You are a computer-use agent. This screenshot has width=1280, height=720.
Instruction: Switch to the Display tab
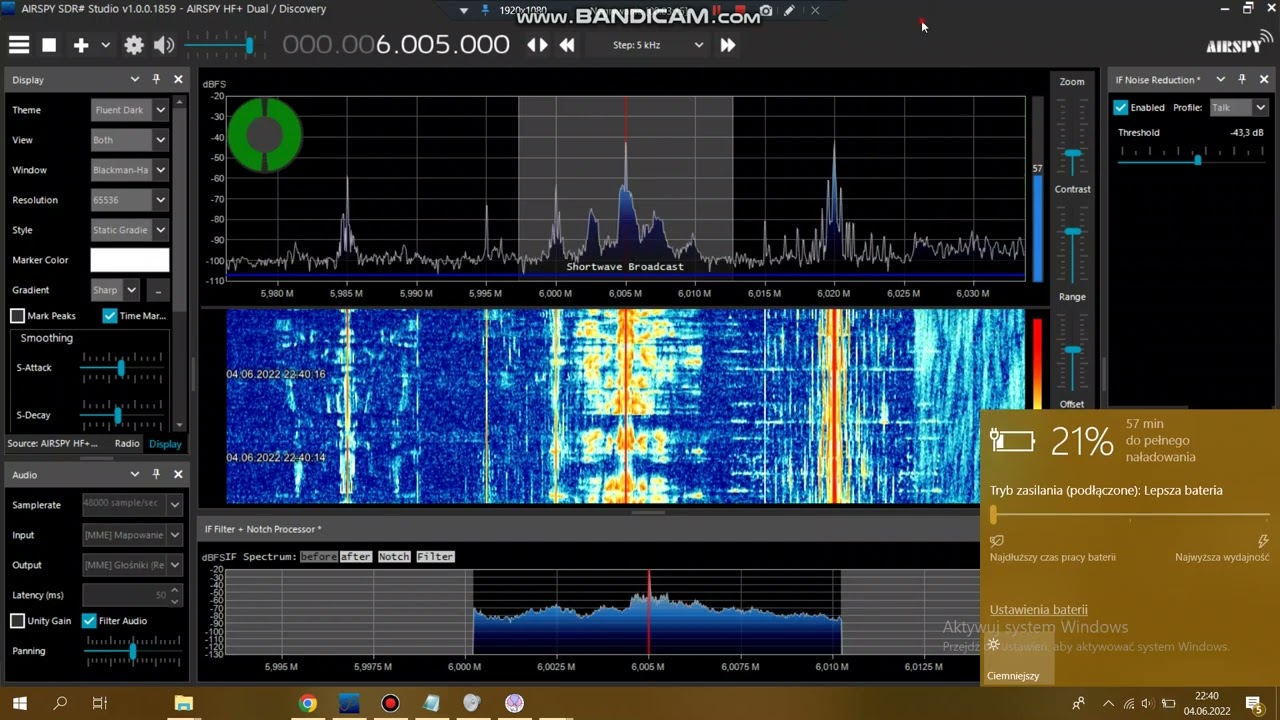166,444
